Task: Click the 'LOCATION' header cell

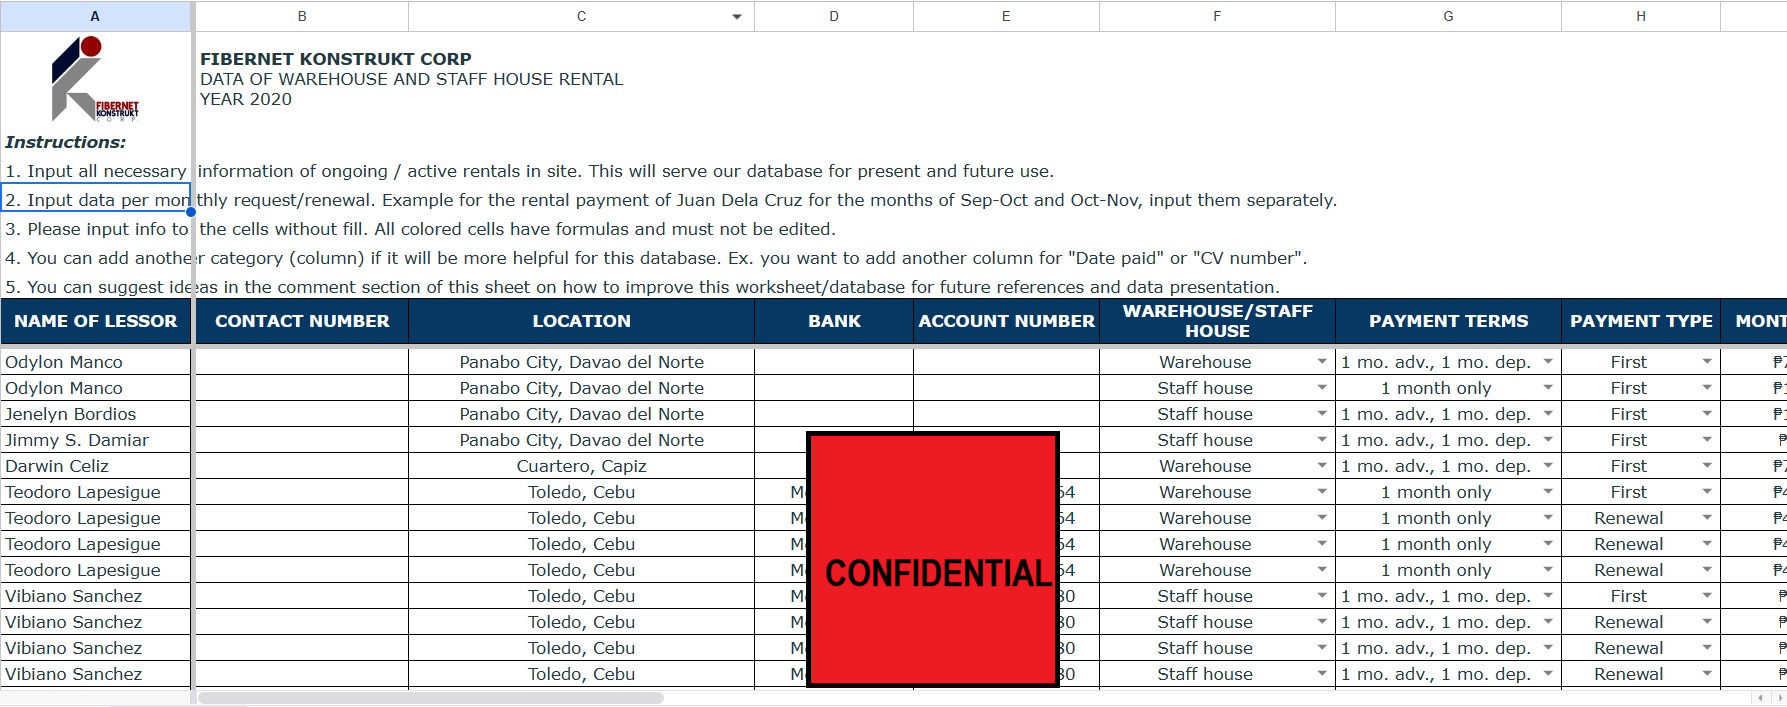Action: click(581, 321)
